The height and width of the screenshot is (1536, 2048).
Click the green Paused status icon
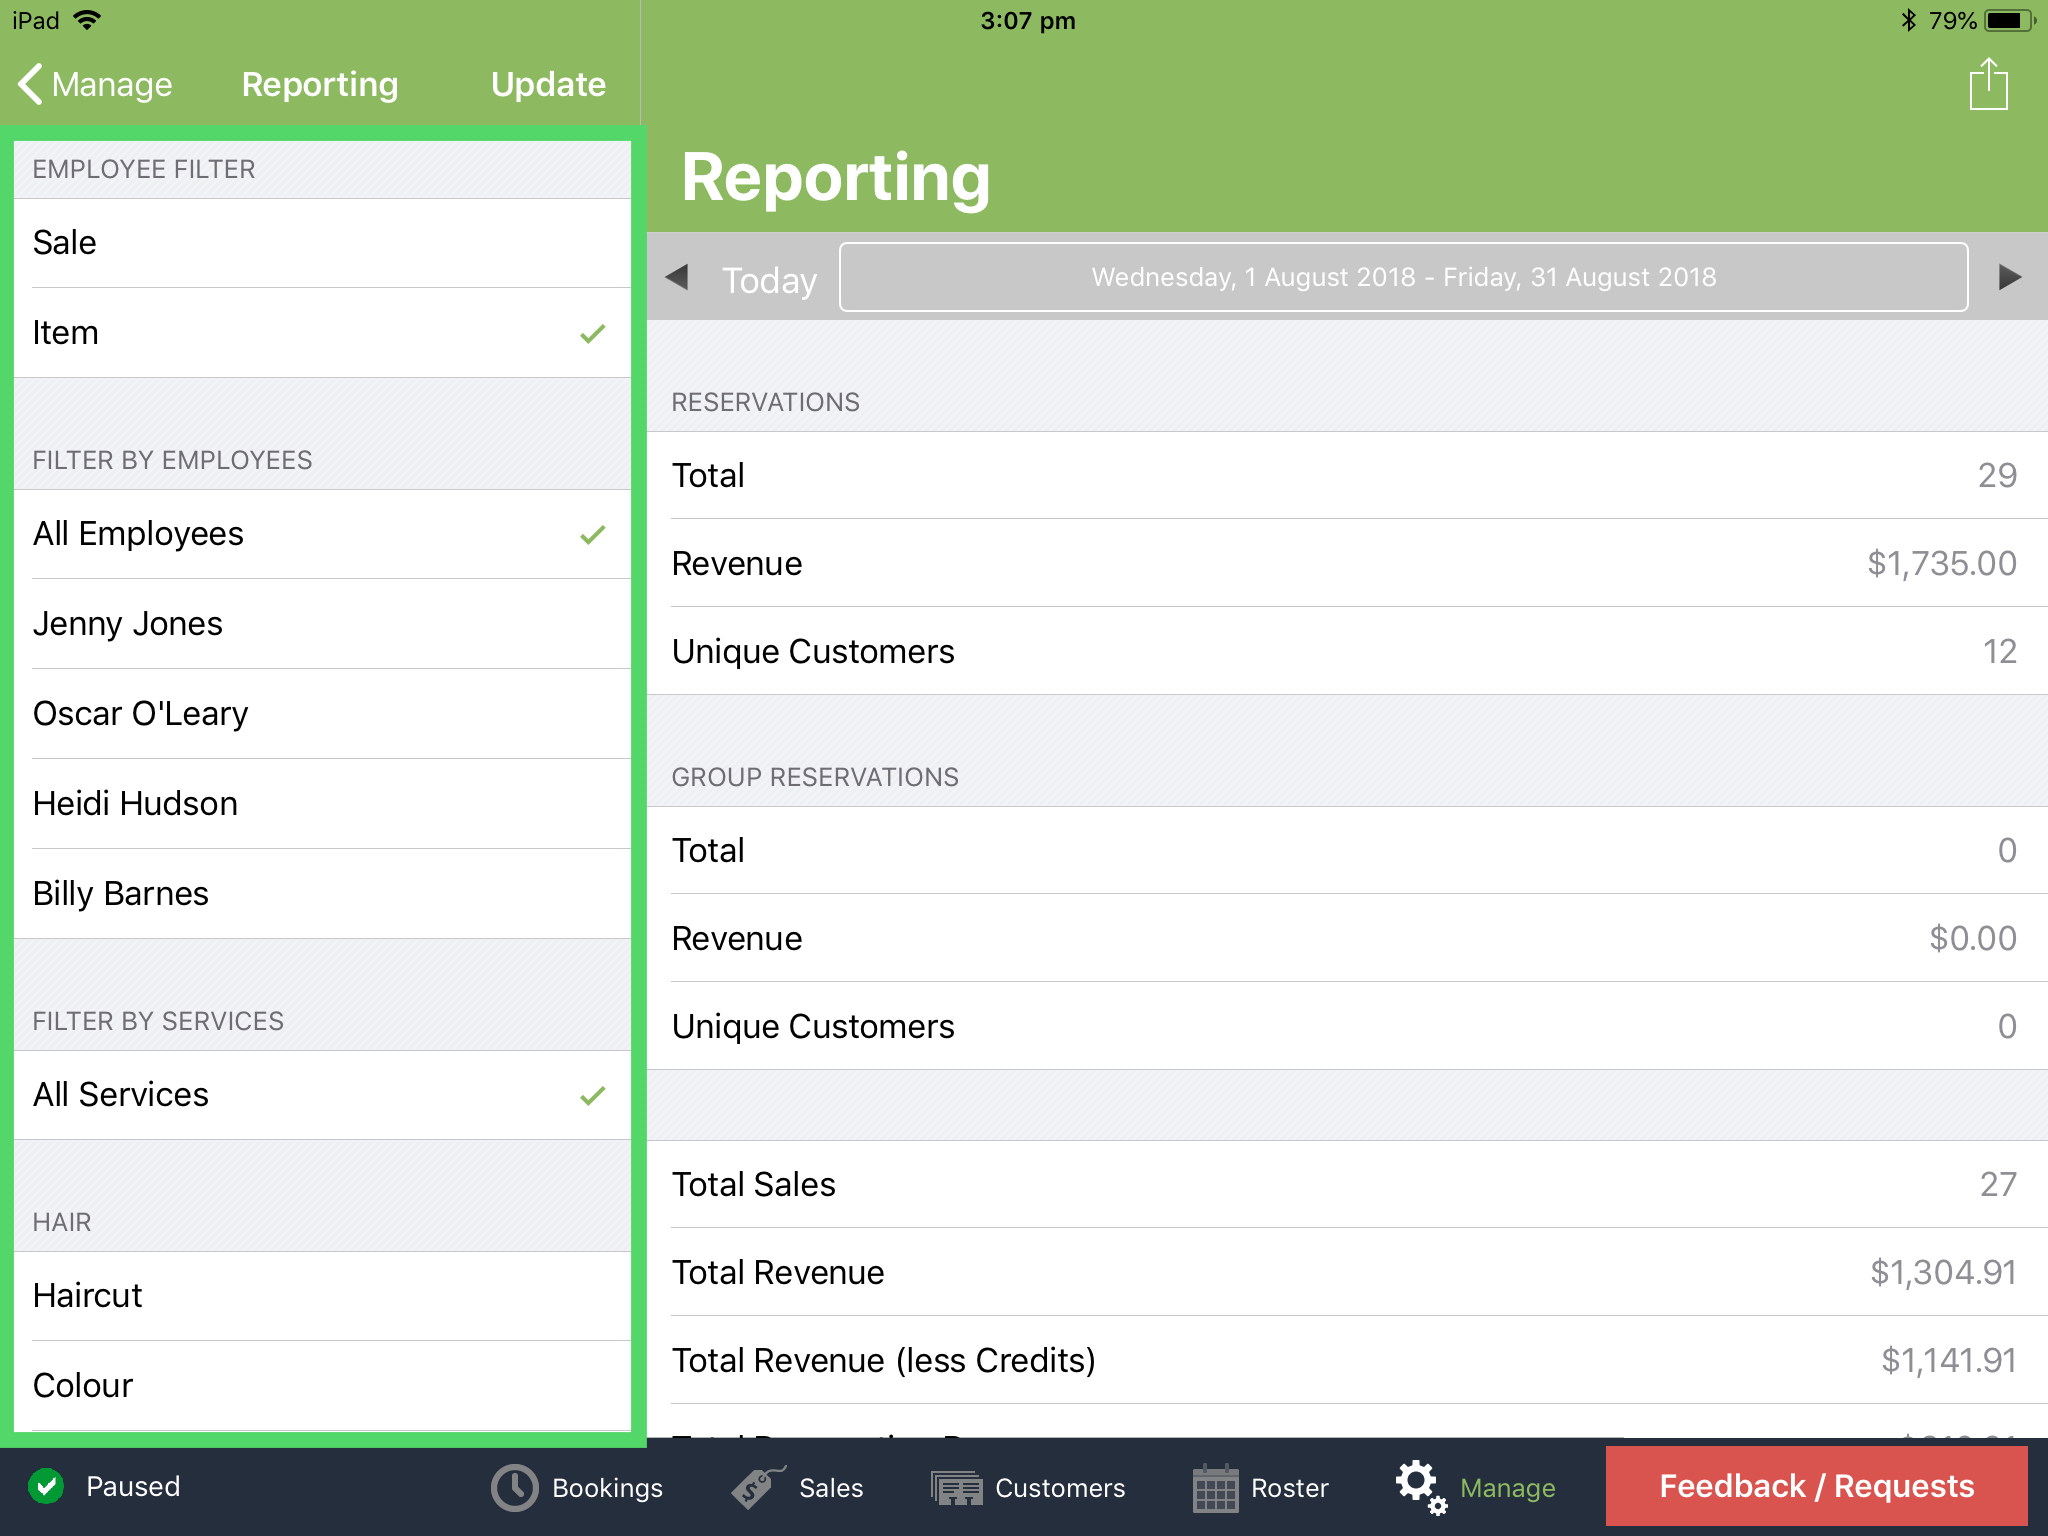[x=47, y=1486]
